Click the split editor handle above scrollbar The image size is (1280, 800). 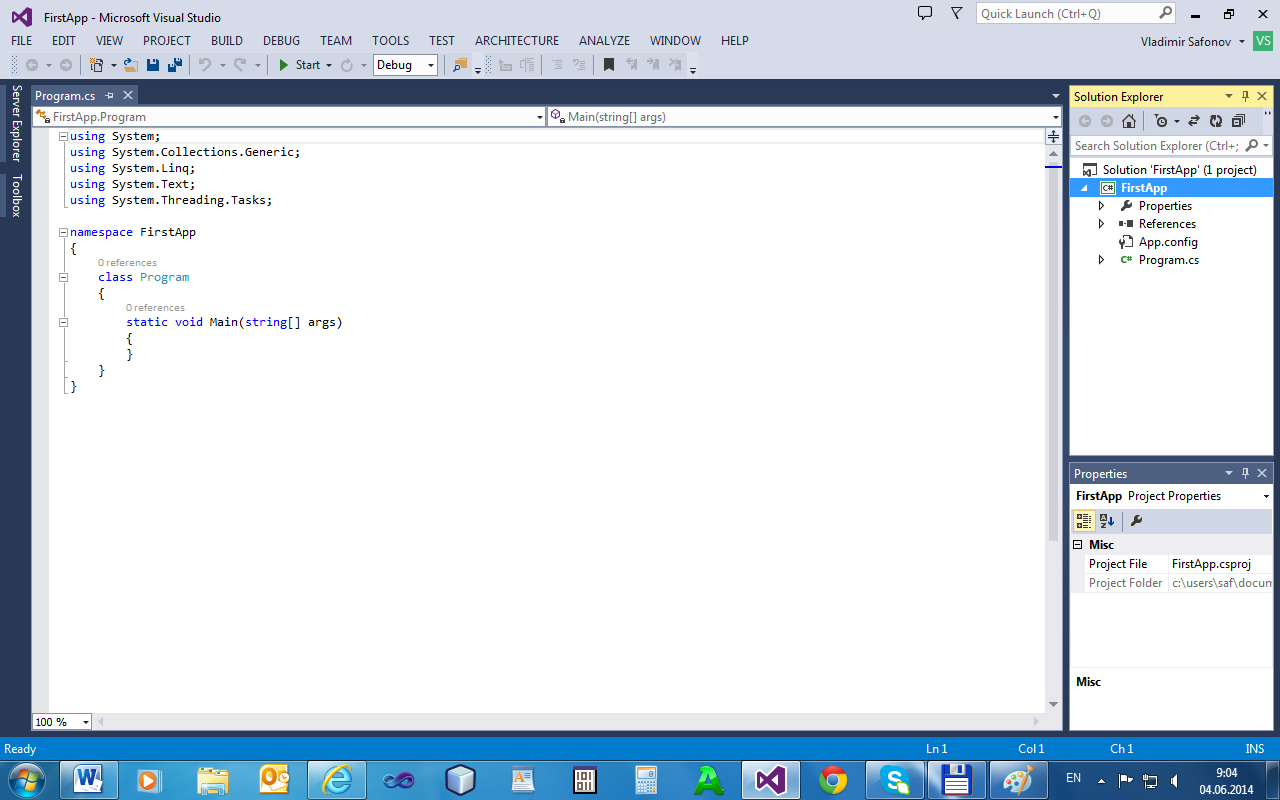[1053, 137]
